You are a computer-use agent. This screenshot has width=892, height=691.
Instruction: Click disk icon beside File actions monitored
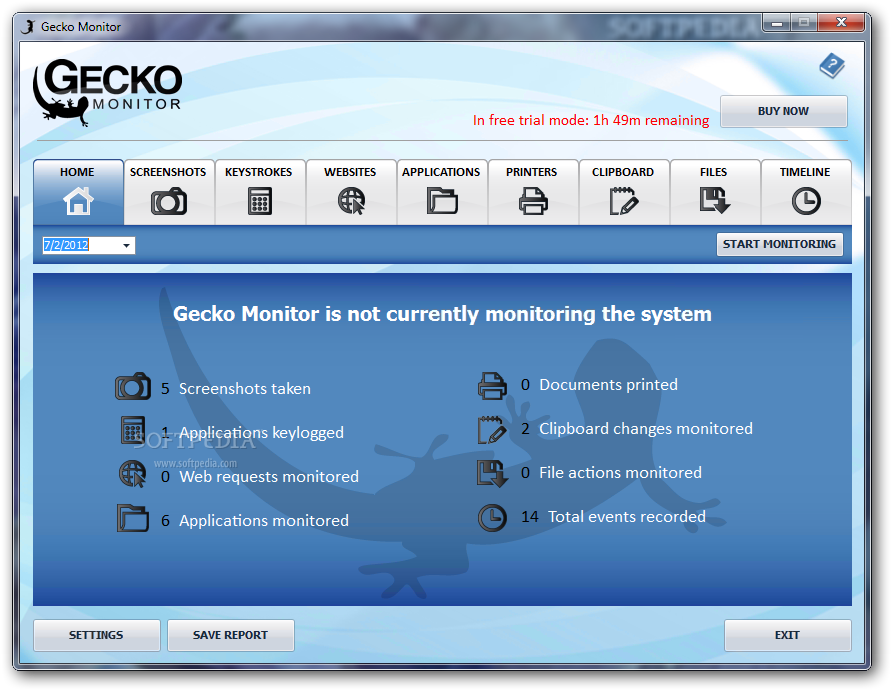[x=492, y=473]
